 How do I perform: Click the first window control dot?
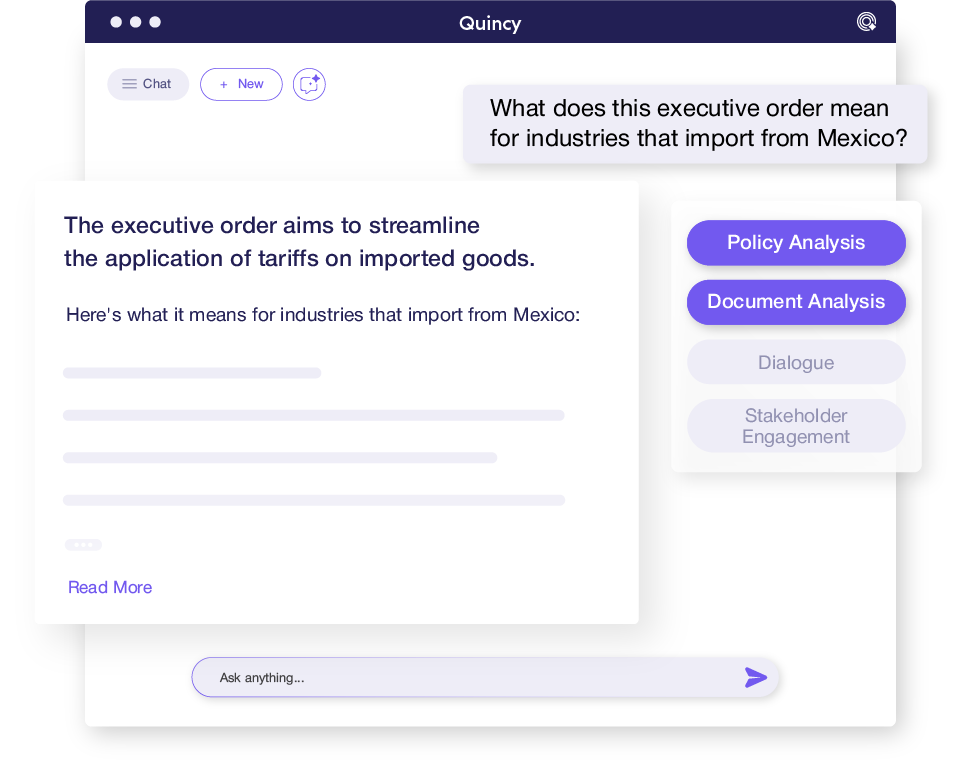116,22
